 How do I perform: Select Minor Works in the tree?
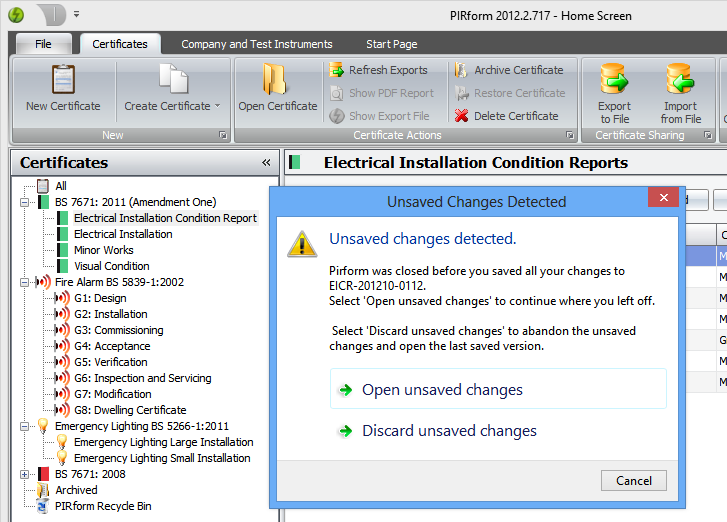(x=103, y=250)
